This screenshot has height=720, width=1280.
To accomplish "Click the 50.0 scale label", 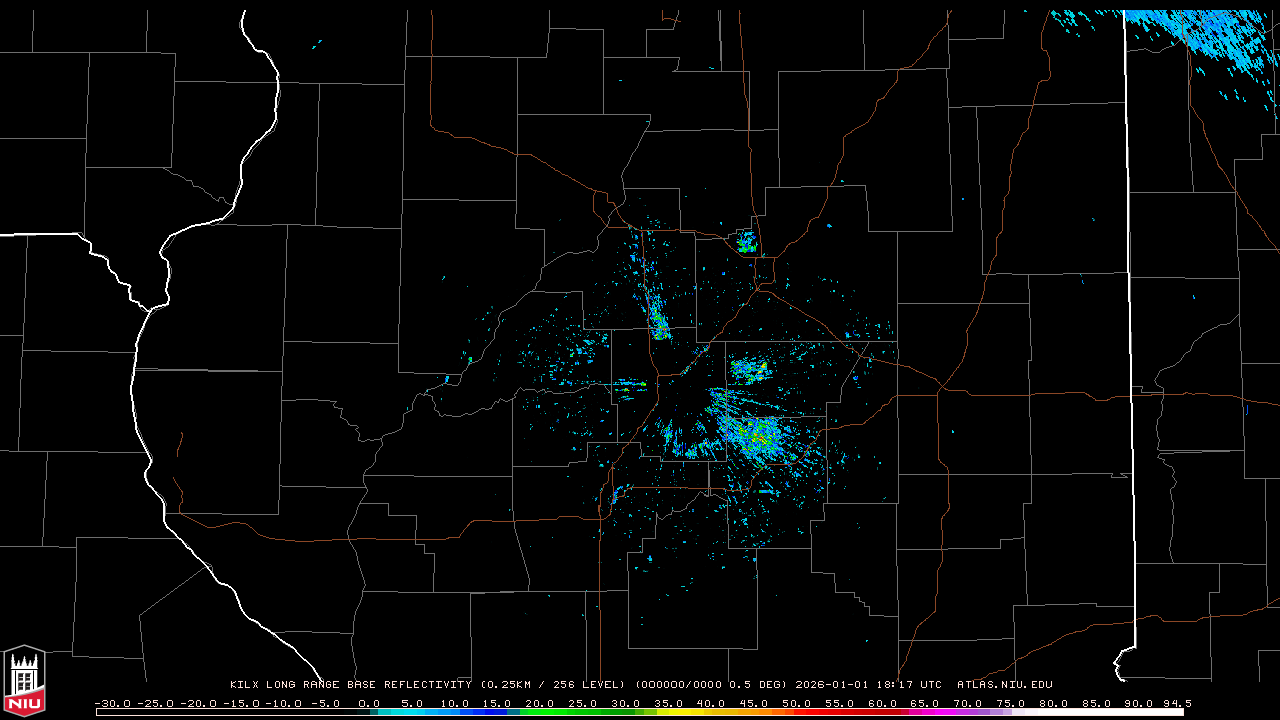I will [796, 703].
